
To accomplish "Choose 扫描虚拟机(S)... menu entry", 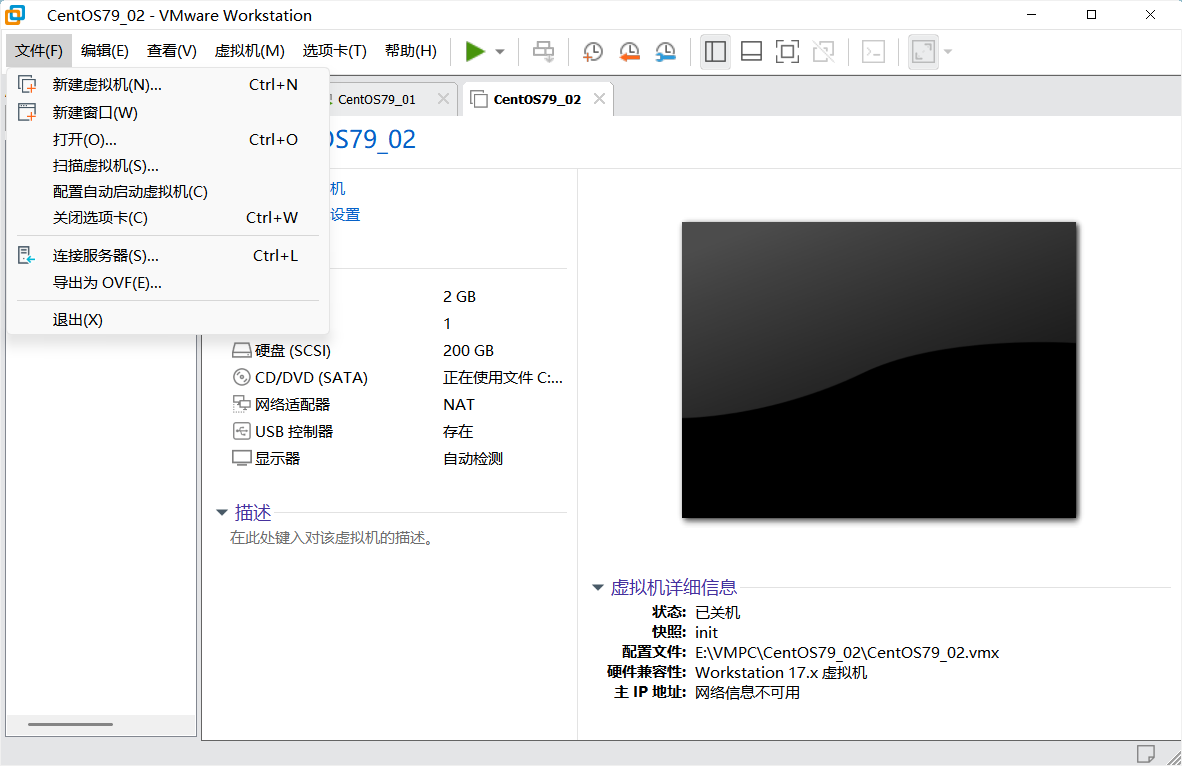I will click(168, 166).
